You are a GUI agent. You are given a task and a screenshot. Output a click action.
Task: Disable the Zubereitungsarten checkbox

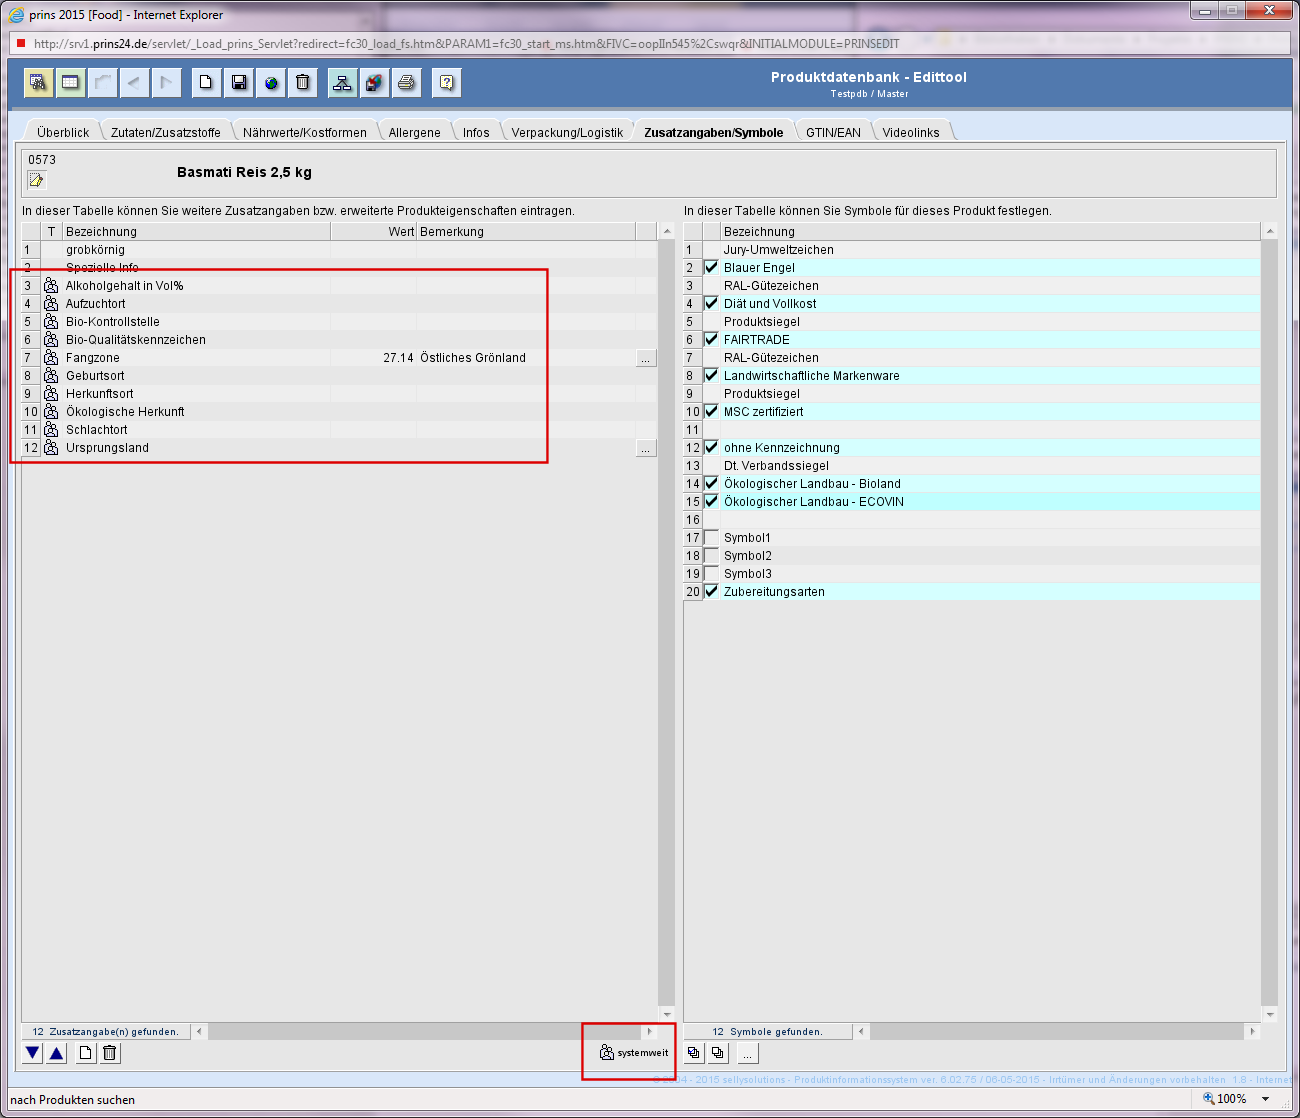point(712,591)
